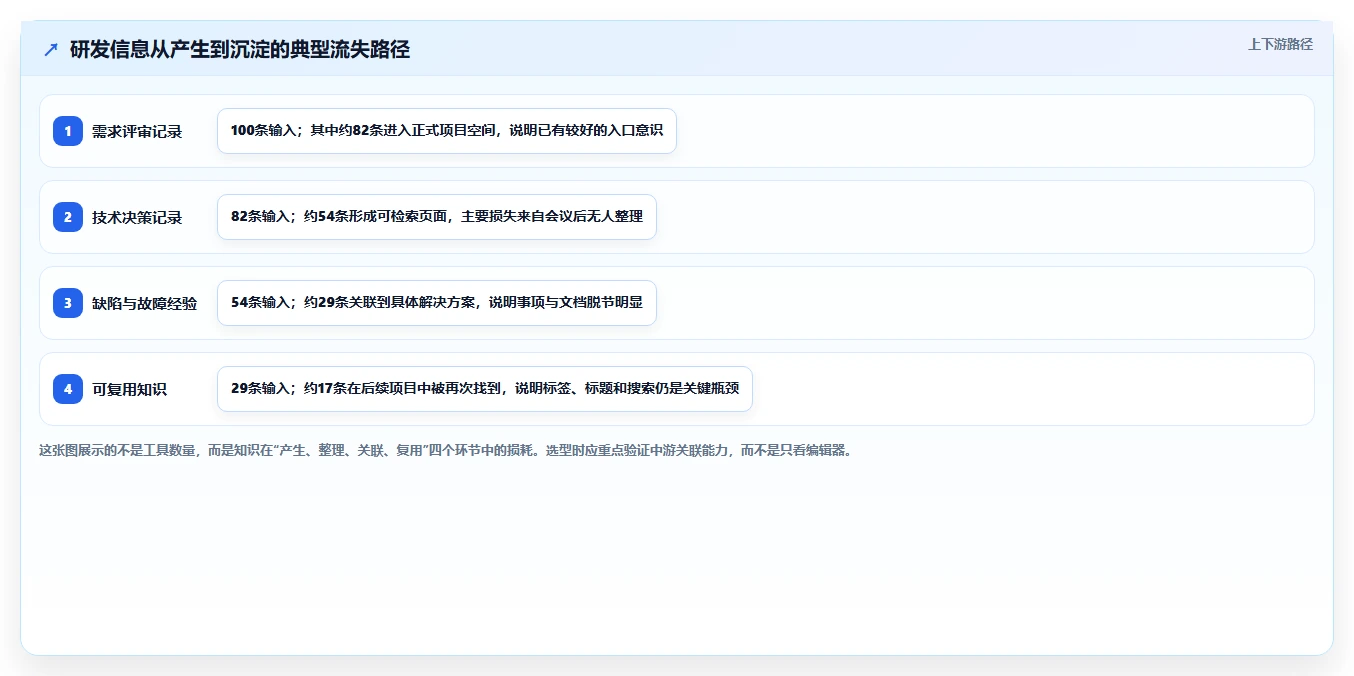Click the box starting with 54条输入
The width and height of the screenshot is (1354, 676).
click(x=437, y=303)
